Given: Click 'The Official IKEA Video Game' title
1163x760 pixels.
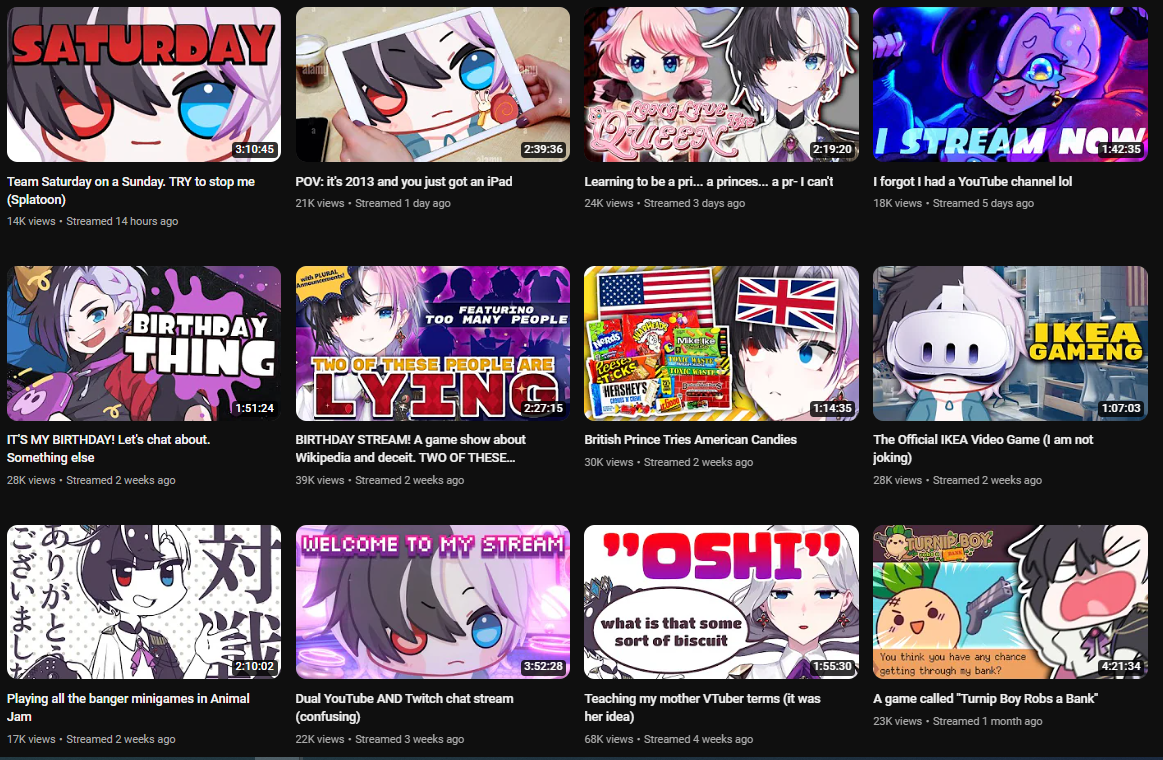Looking at the screenshot, I should pyautogui.click(x=983, y=449).
